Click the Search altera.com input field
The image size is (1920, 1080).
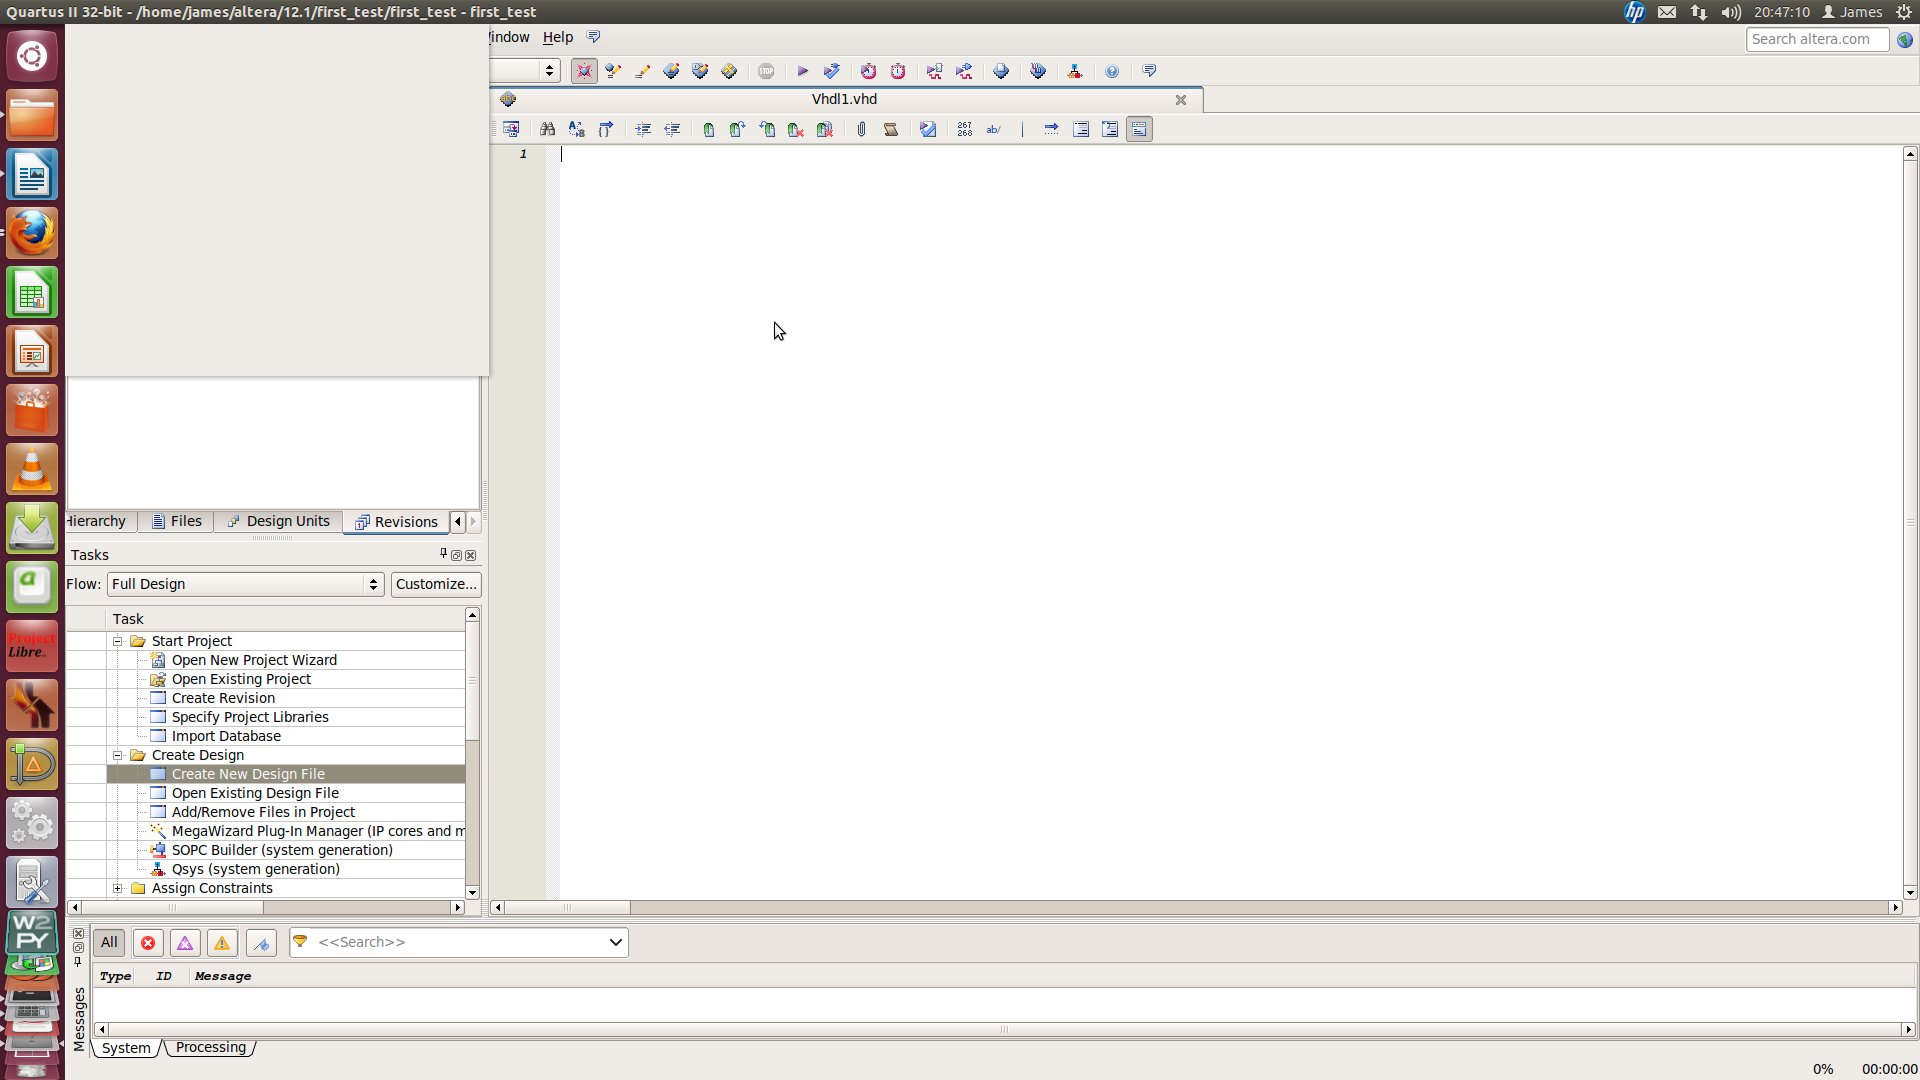[x=1816, y=39]
